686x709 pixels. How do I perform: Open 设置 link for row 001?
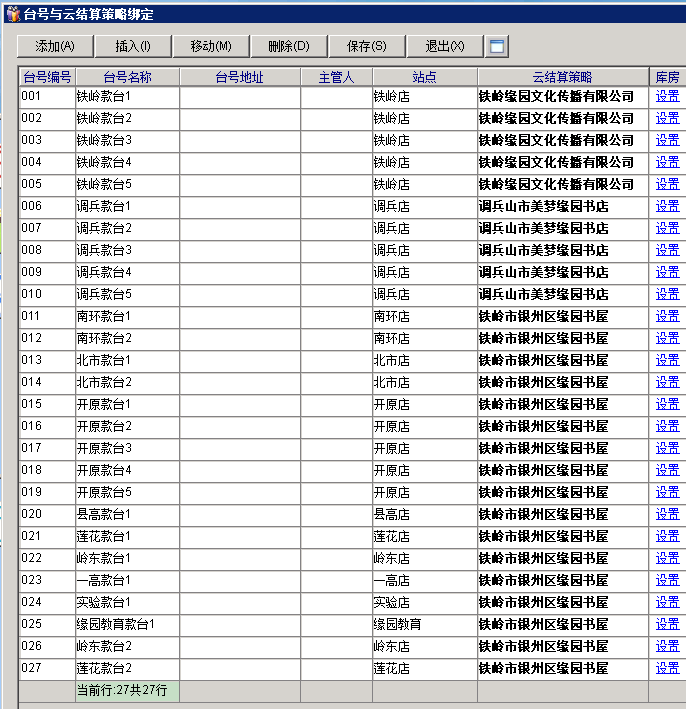tap(667, 97)
